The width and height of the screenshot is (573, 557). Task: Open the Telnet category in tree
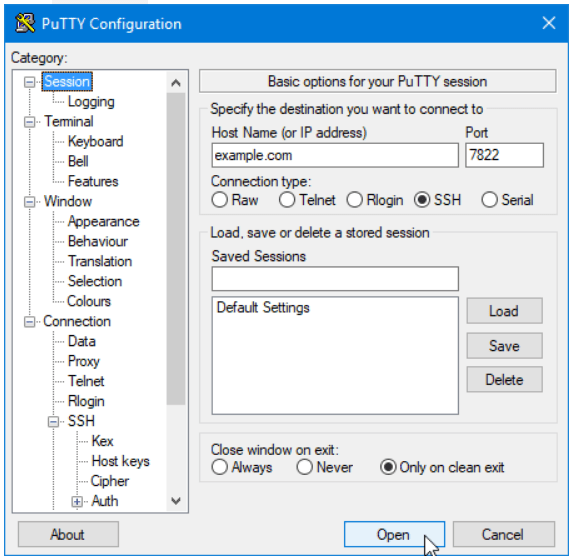[x=86, y=381]
